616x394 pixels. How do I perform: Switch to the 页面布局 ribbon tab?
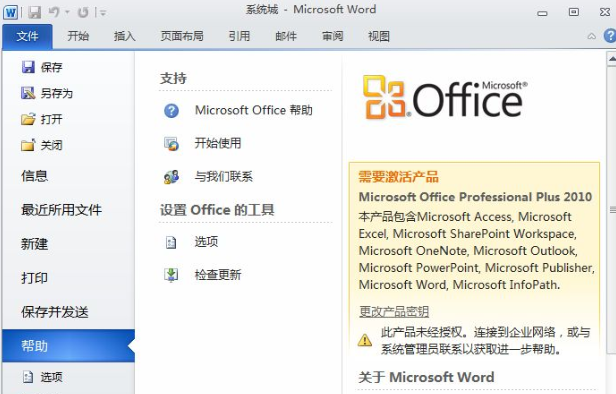click(182, 36)
